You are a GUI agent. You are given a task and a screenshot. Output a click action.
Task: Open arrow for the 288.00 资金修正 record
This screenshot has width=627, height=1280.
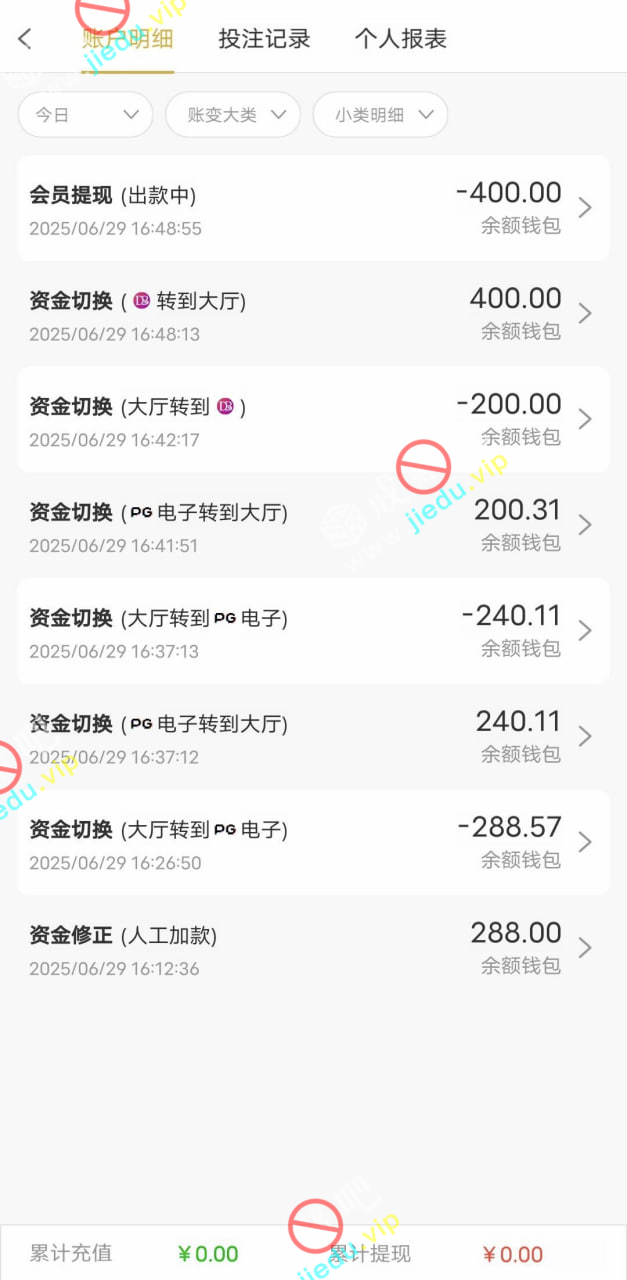click(585, 948)
